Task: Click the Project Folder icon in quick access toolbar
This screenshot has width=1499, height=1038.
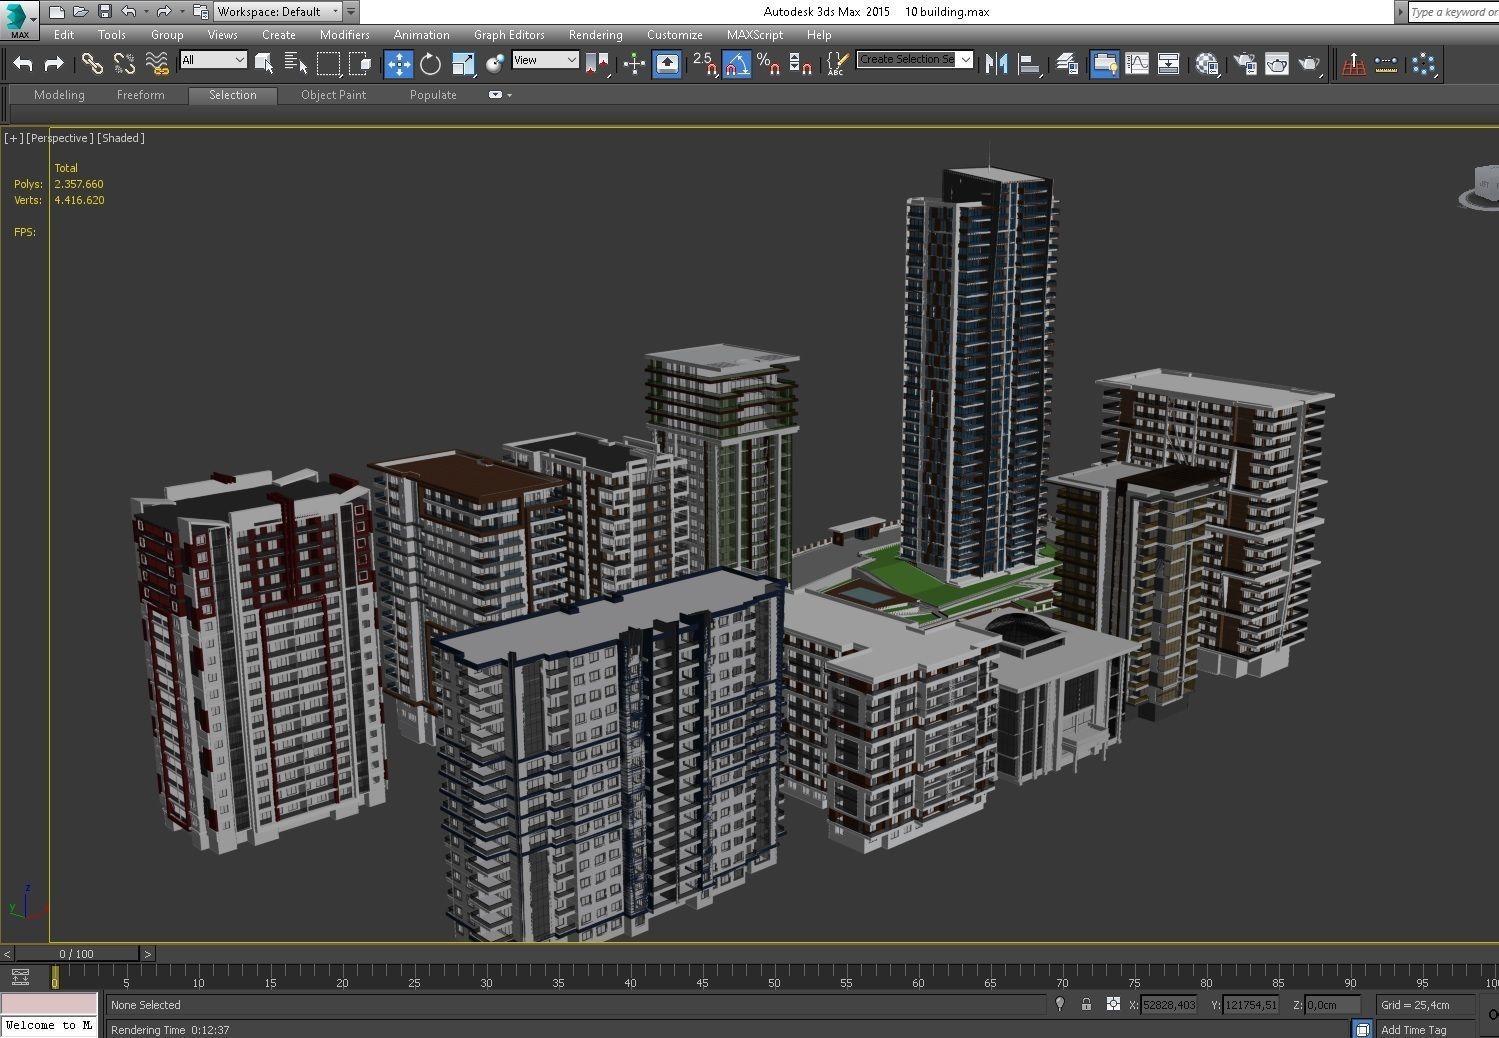Action: 200,12
